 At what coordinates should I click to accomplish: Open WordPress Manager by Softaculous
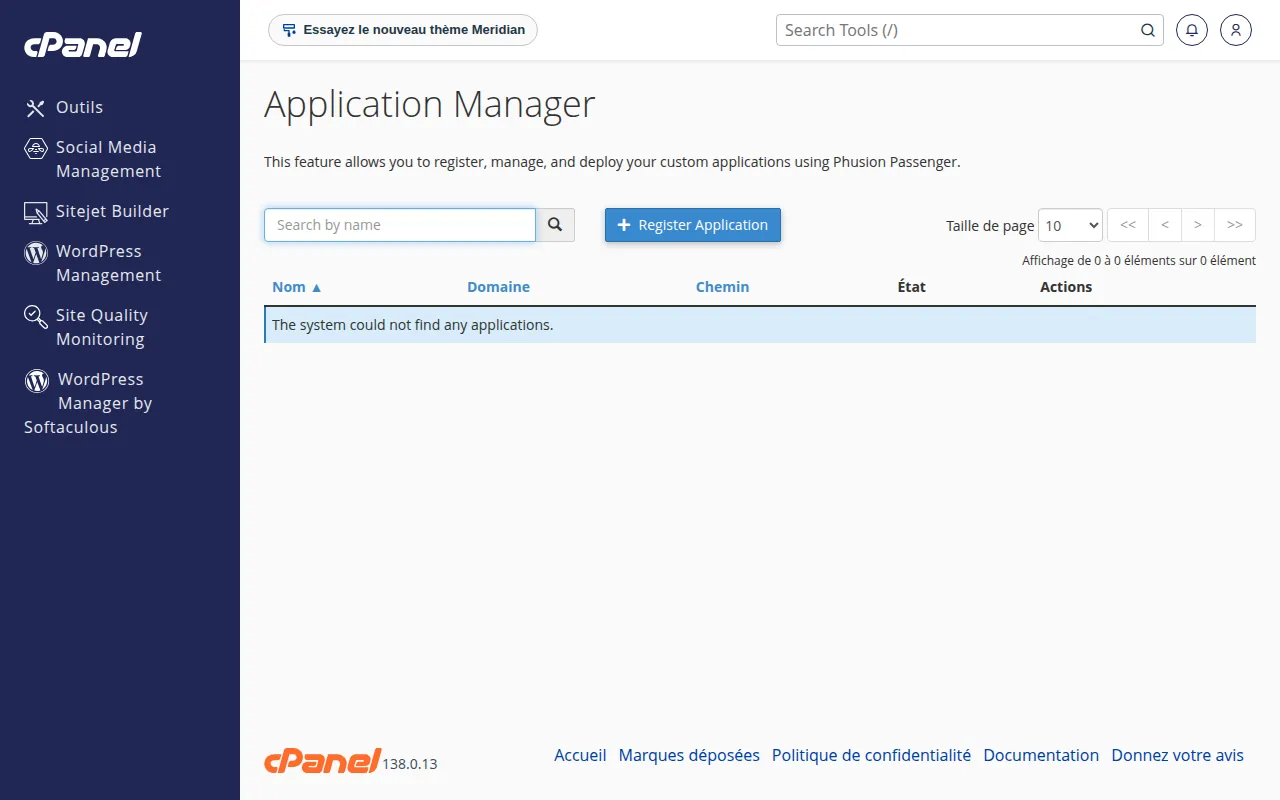88,403
